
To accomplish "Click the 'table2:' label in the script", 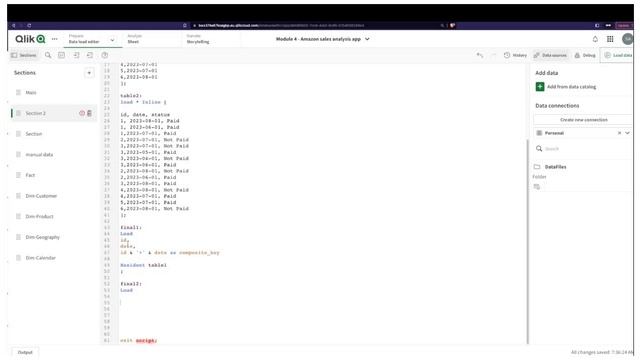I will (x=131, y=96).
